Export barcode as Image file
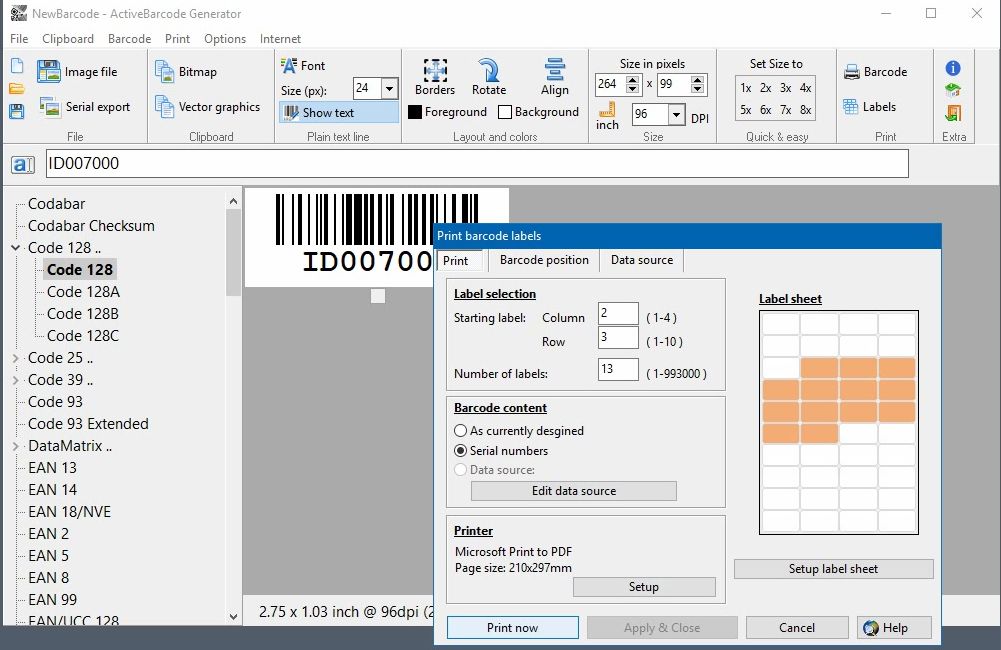The image size is (1001, 650). point(77,72)
